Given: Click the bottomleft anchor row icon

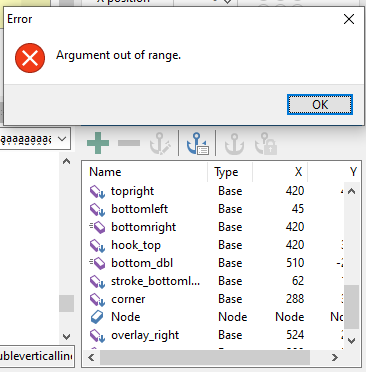Looking at the screenshot, I should click(97, 209).
